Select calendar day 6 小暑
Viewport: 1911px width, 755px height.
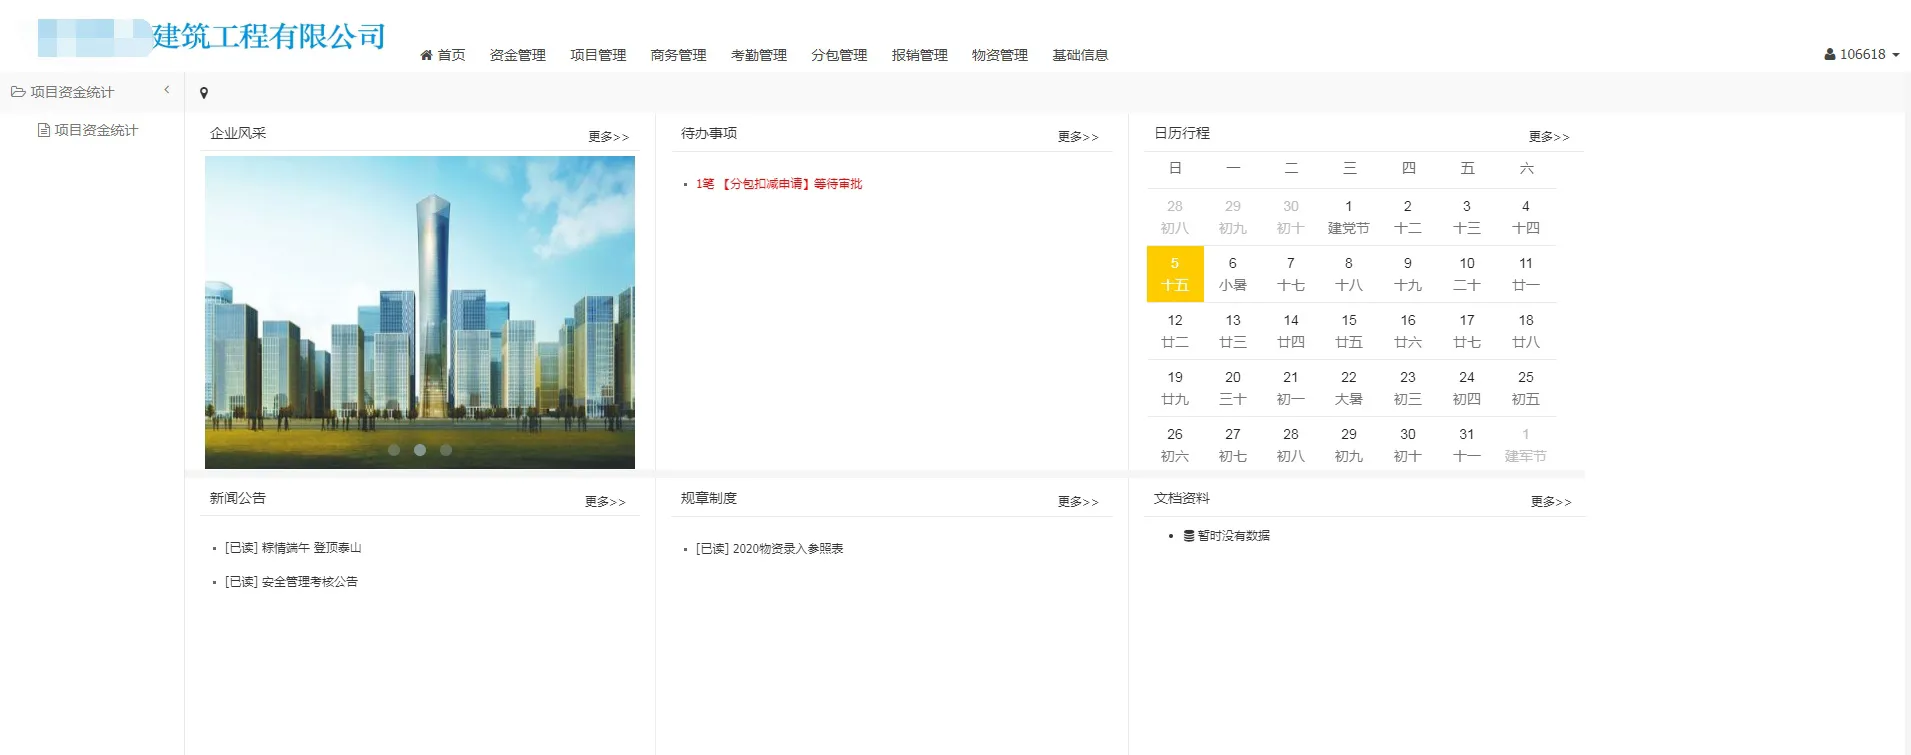1233,274
